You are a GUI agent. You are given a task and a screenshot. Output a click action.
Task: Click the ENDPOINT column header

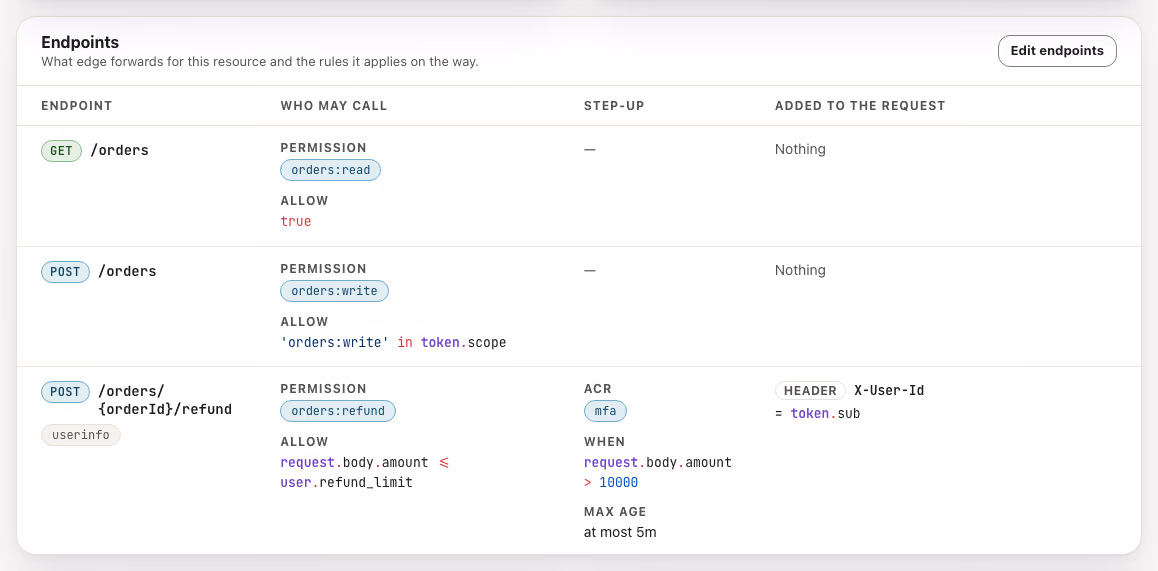[x=77, y=106]
